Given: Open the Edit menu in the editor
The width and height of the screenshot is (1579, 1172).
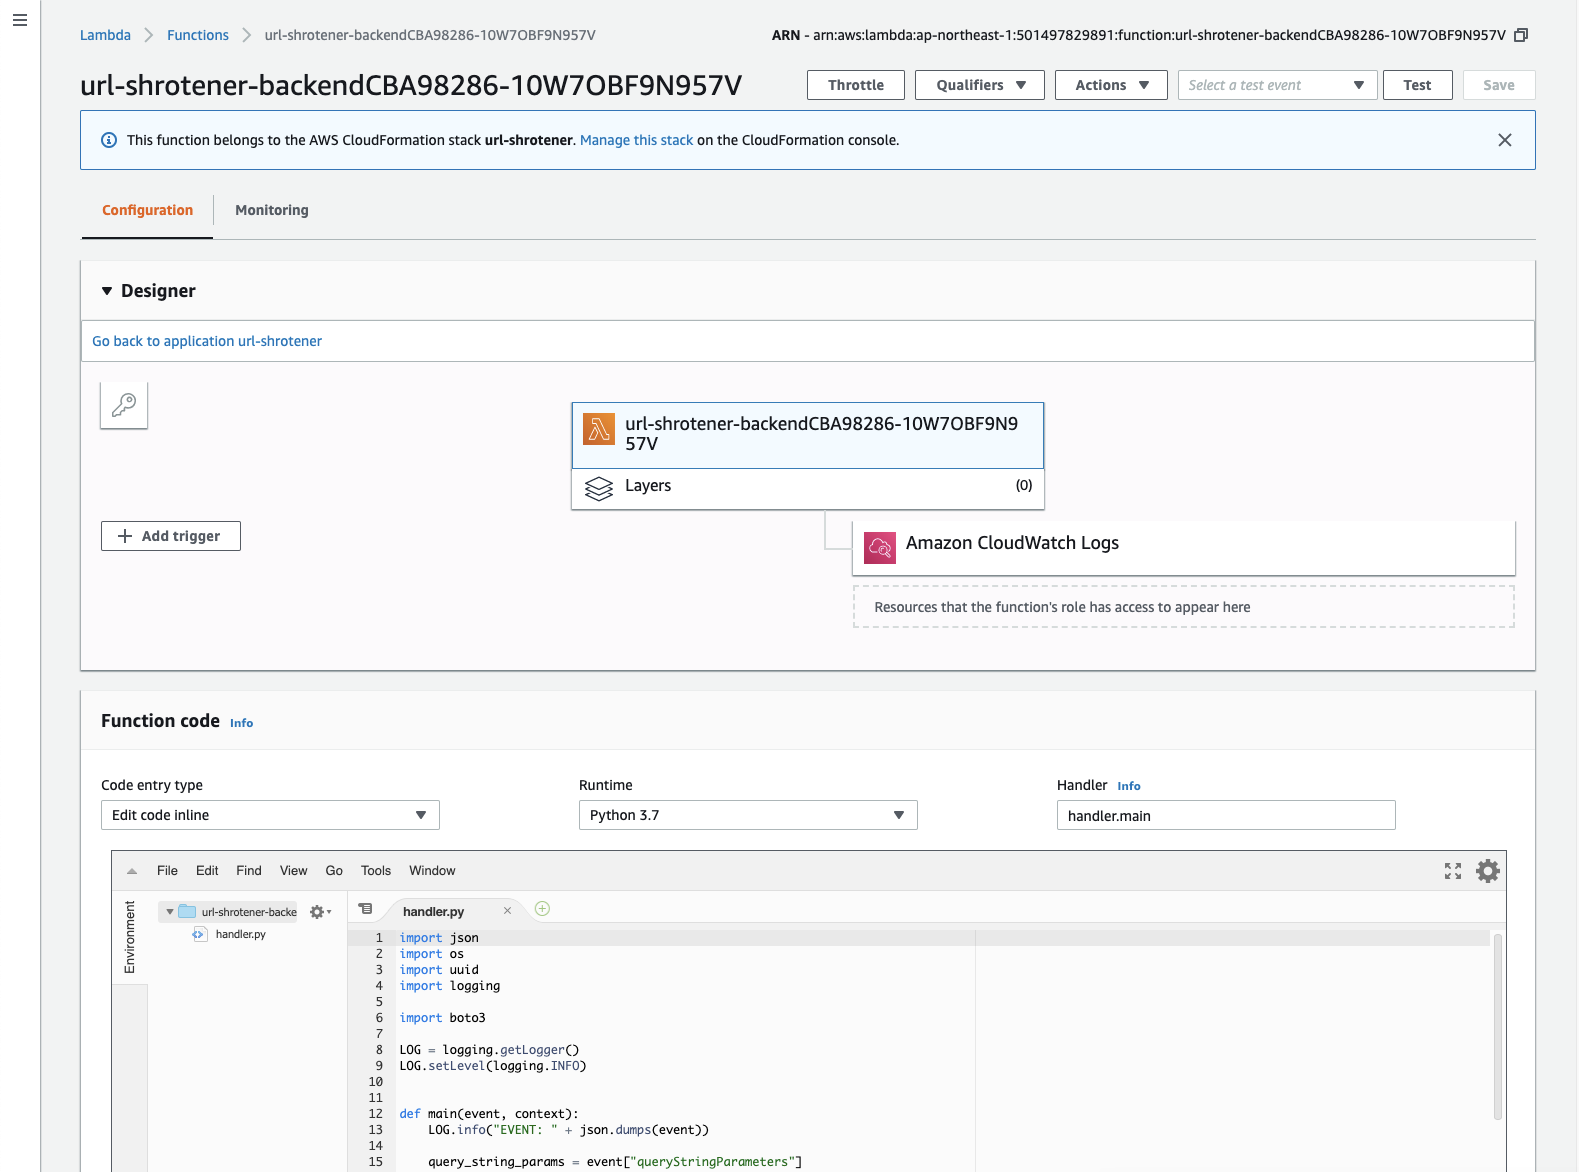Looking at the screenshot, I should click(x=207, y=871).
